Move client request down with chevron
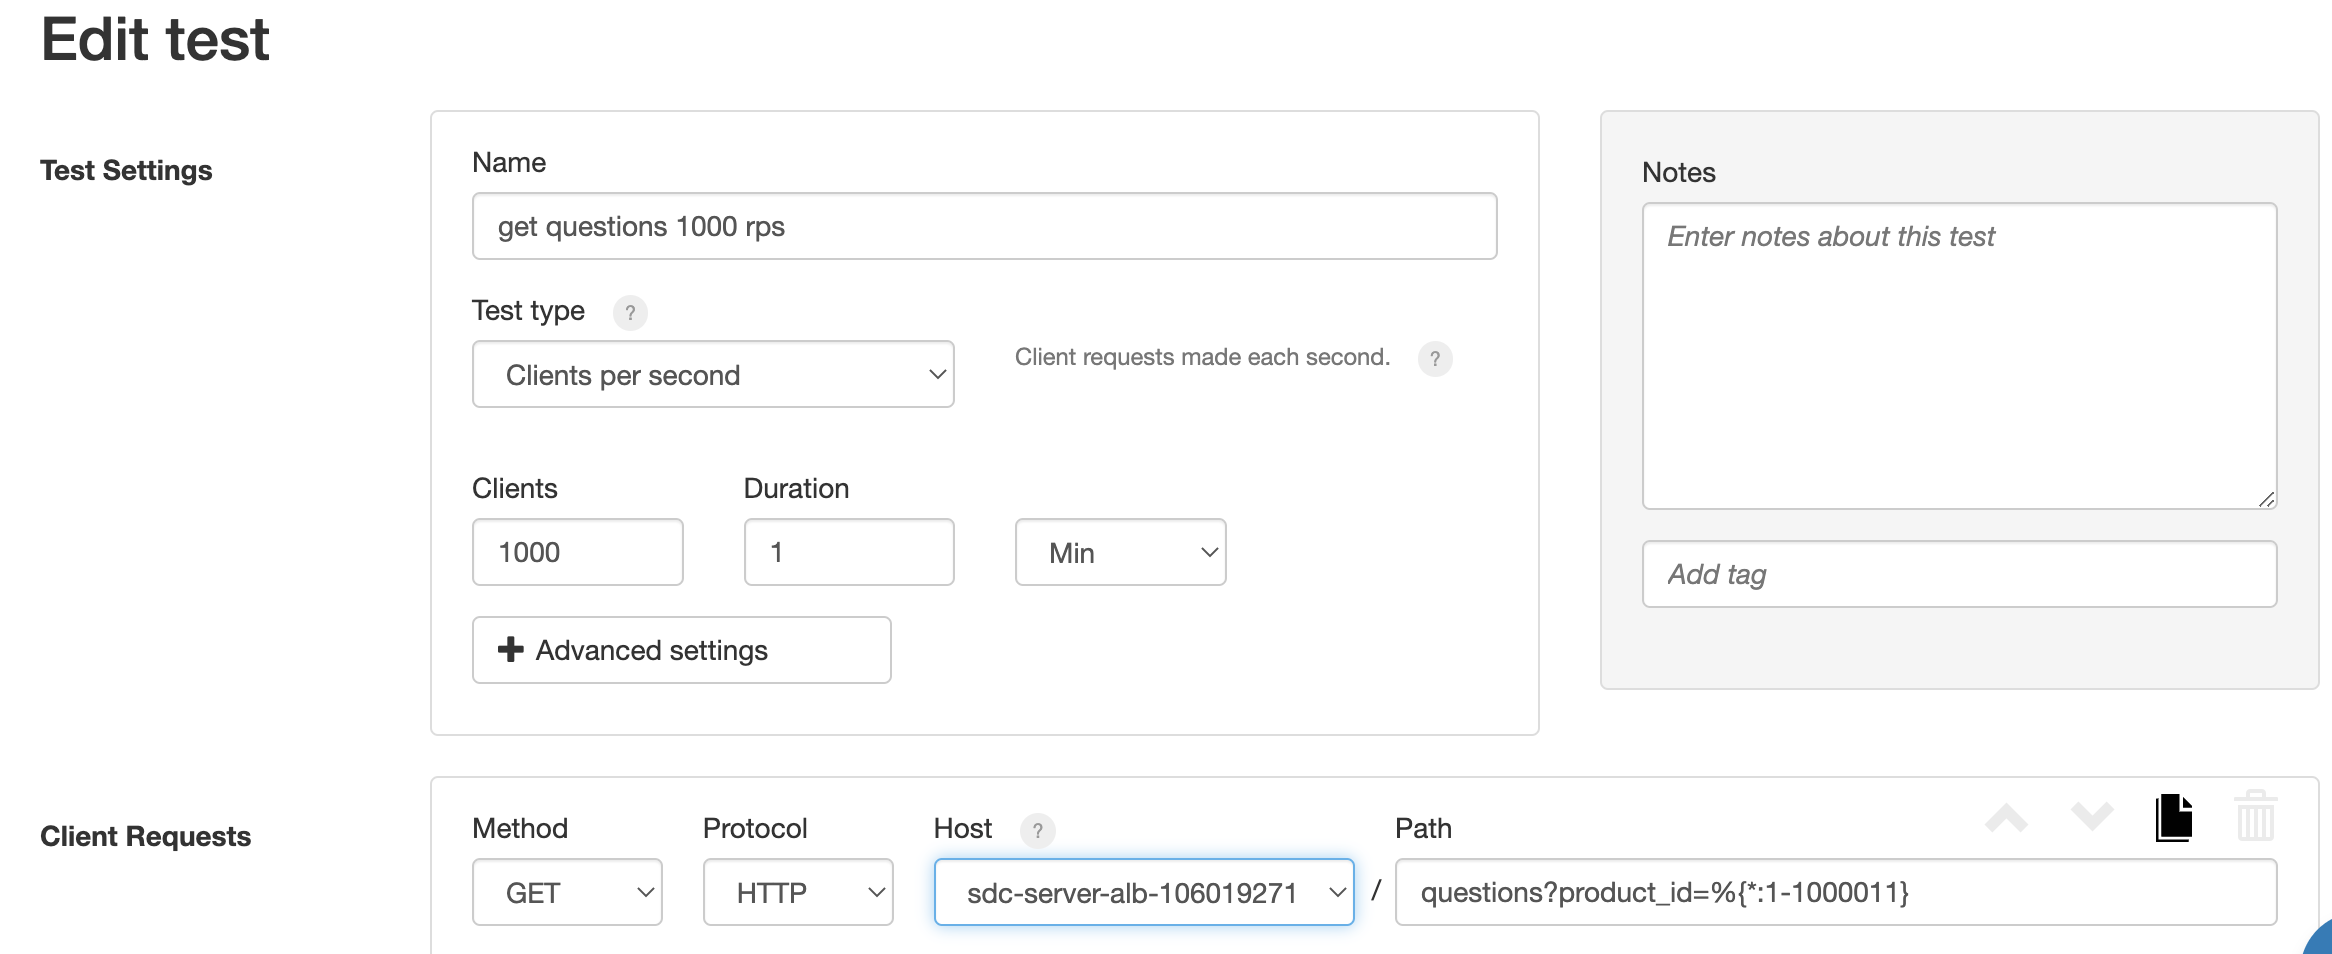Image resolution: width=2332 pixels, height=954 pixels. [x=2092, y=816]
